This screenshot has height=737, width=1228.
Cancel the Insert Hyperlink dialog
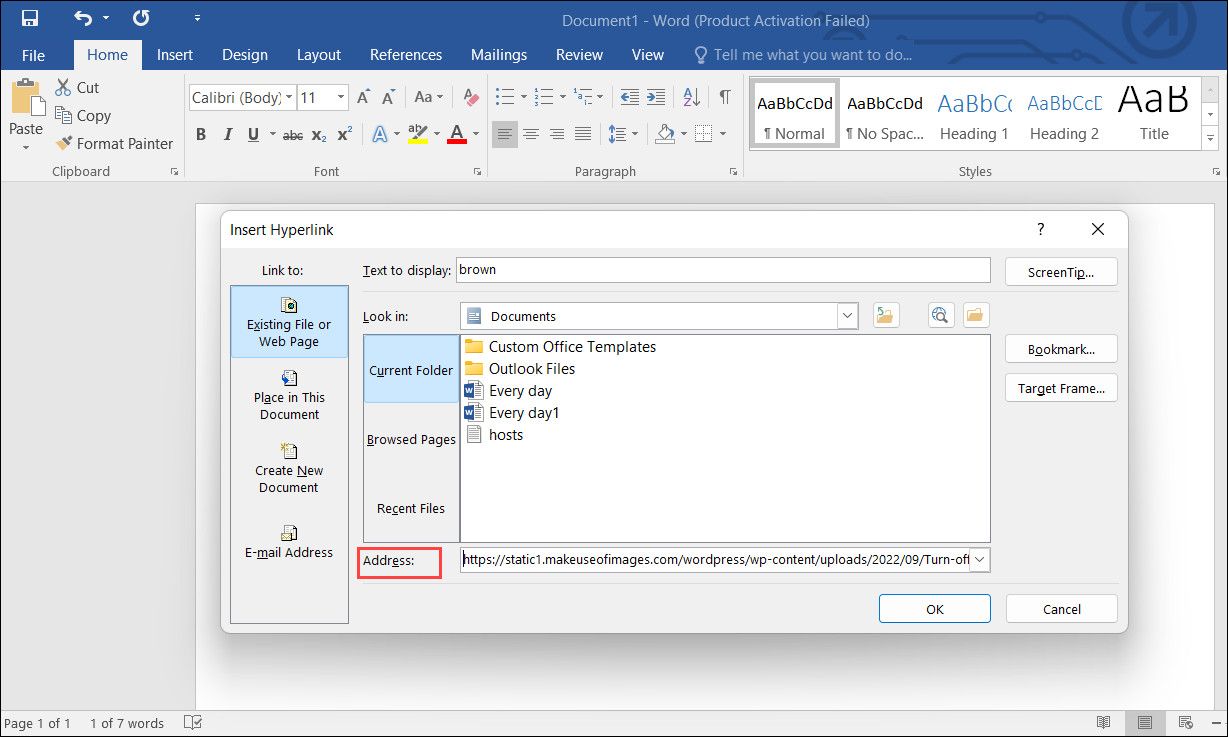(1062, 609)
